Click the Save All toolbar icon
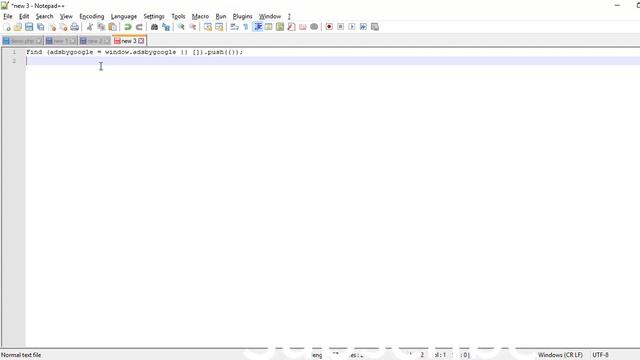 tap(40, 27)
